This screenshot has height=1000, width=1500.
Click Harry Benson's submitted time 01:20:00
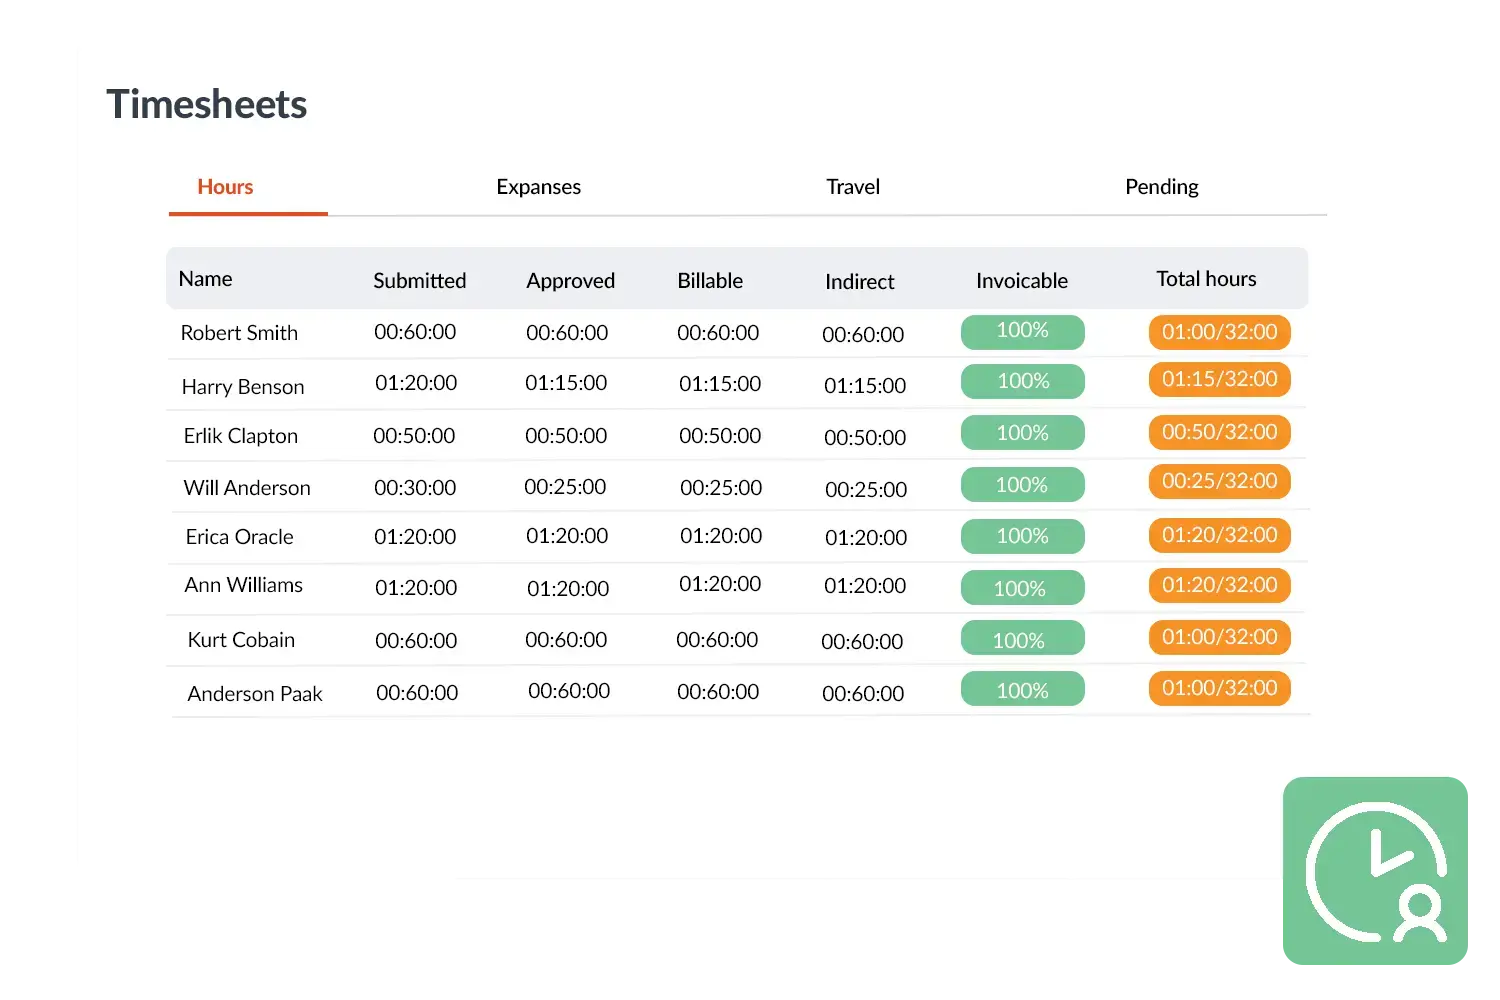(x=416, y=383)
